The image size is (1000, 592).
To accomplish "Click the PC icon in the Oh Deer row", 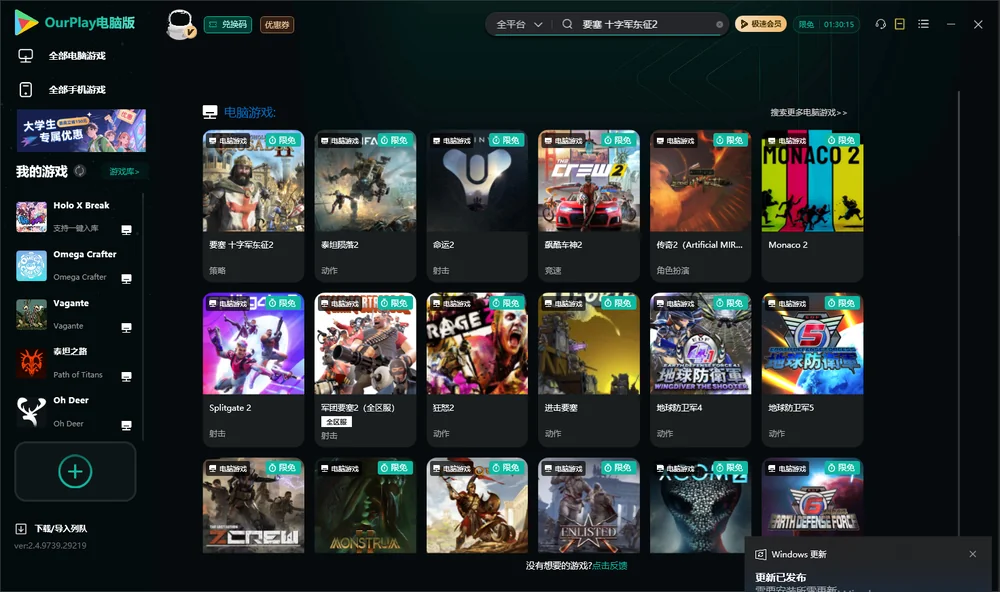I will click(x=126, y=426).
